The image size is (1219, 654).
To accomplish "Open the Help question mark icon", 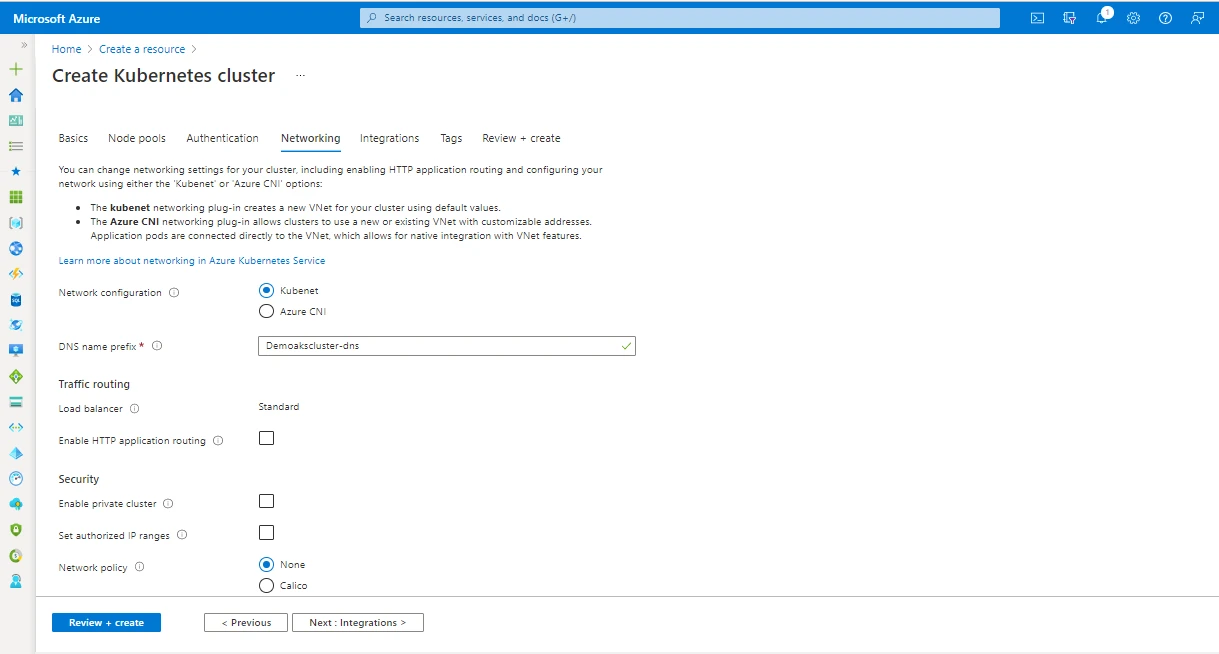I will pos(1165,17).
